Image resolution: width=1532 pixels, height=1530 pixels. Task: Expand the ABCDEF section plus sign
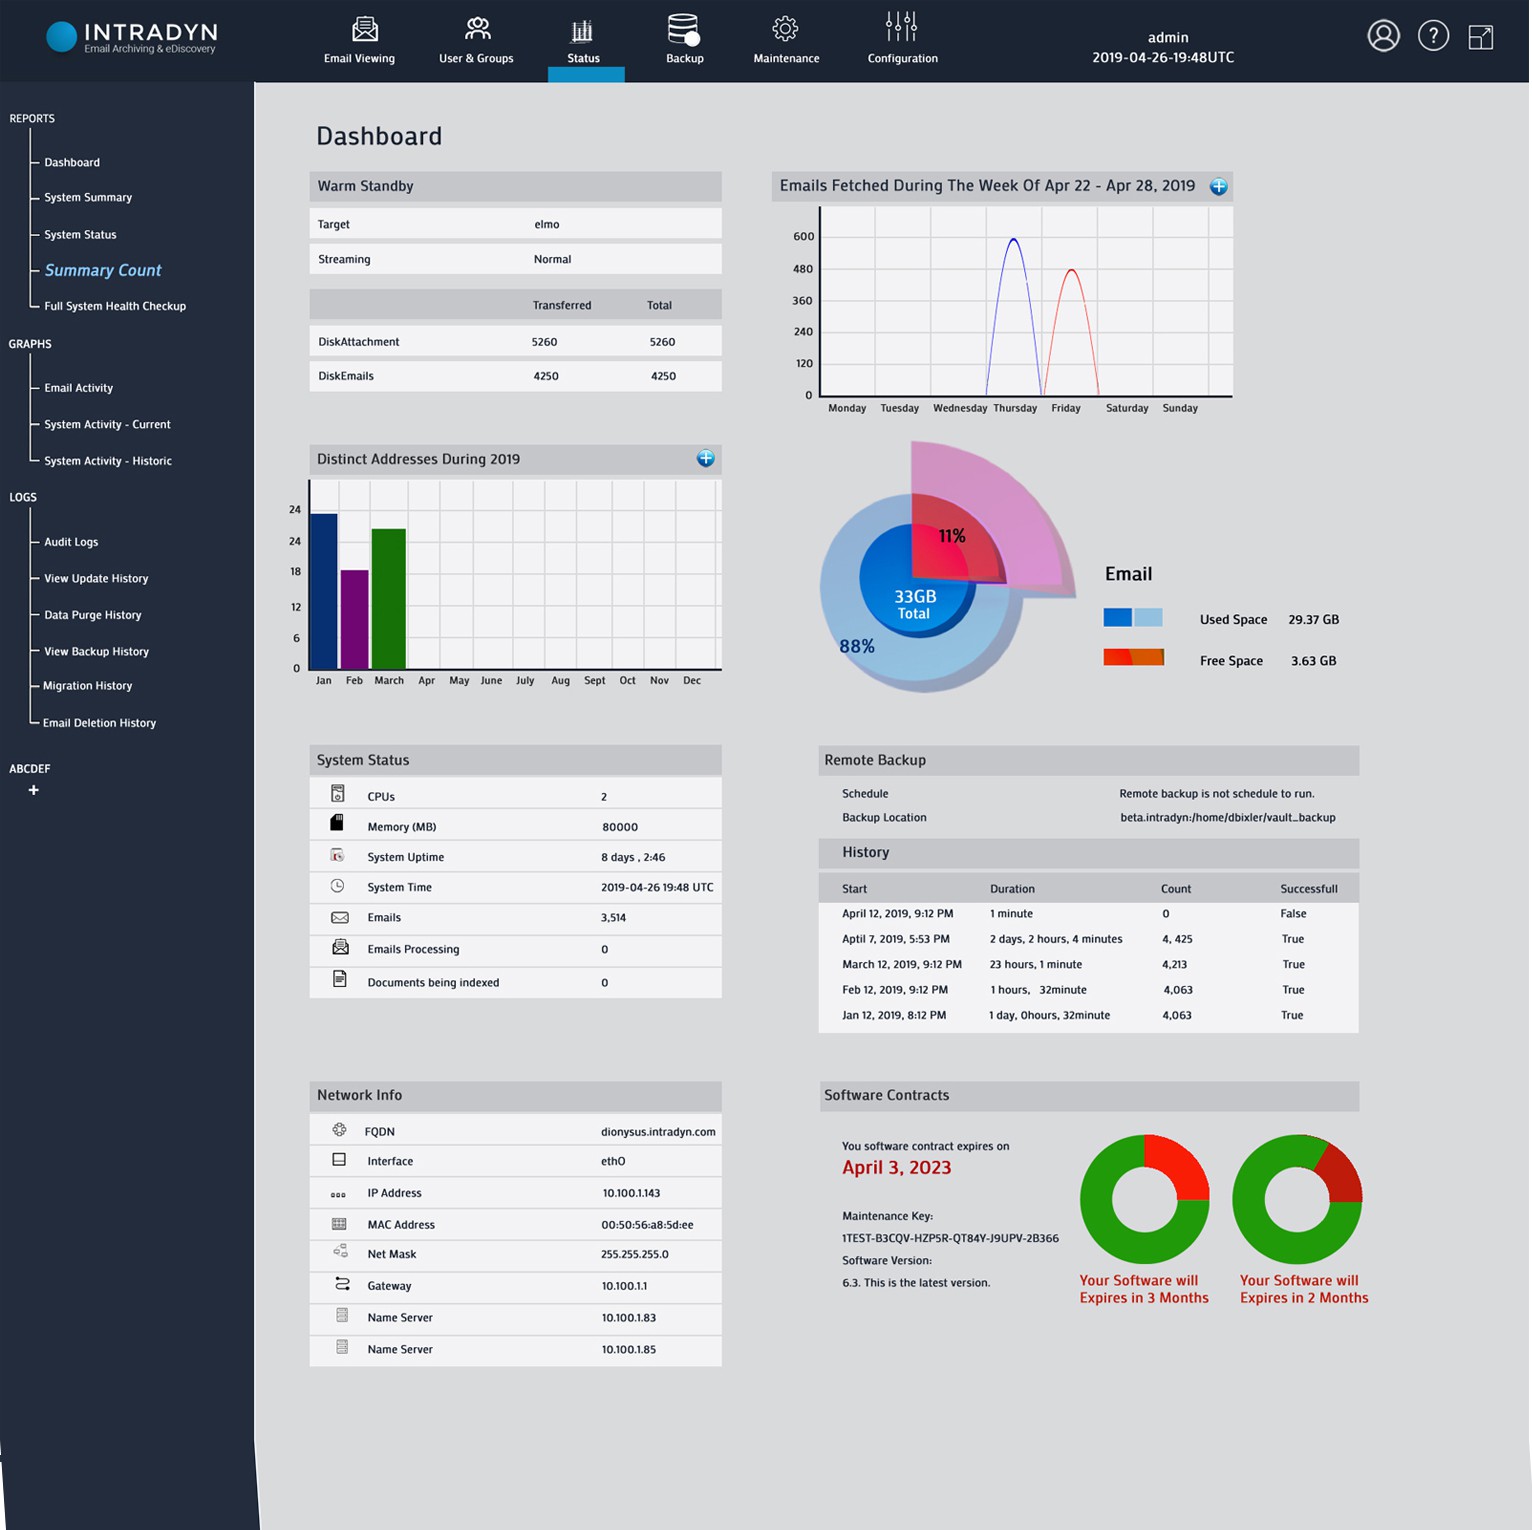coord(34,790)
